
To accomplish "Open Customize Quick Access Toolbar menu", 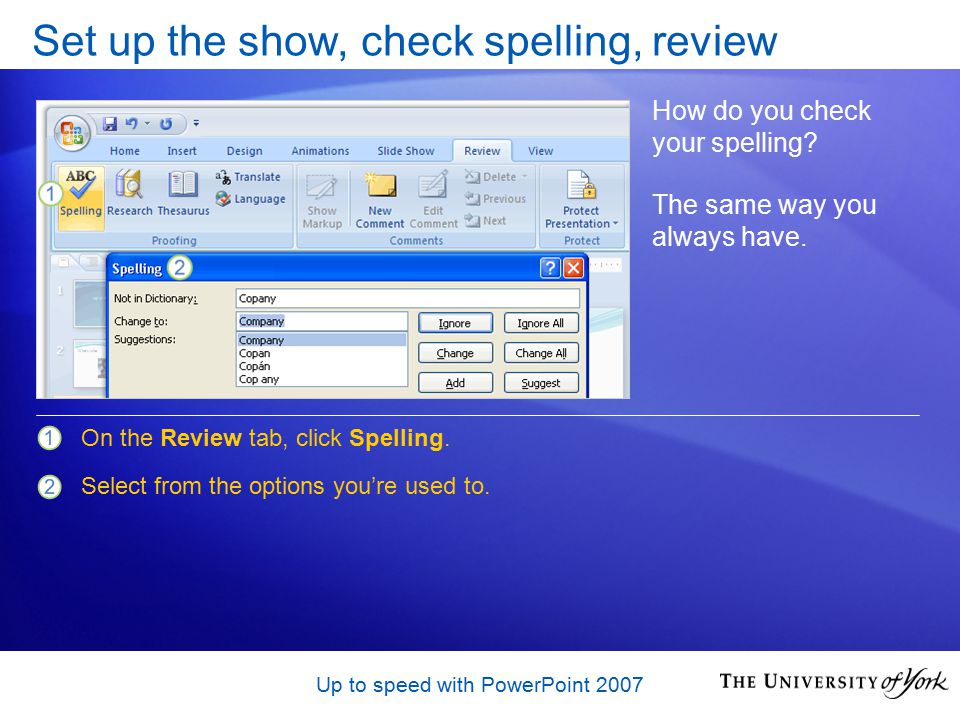I will point(196,123).
